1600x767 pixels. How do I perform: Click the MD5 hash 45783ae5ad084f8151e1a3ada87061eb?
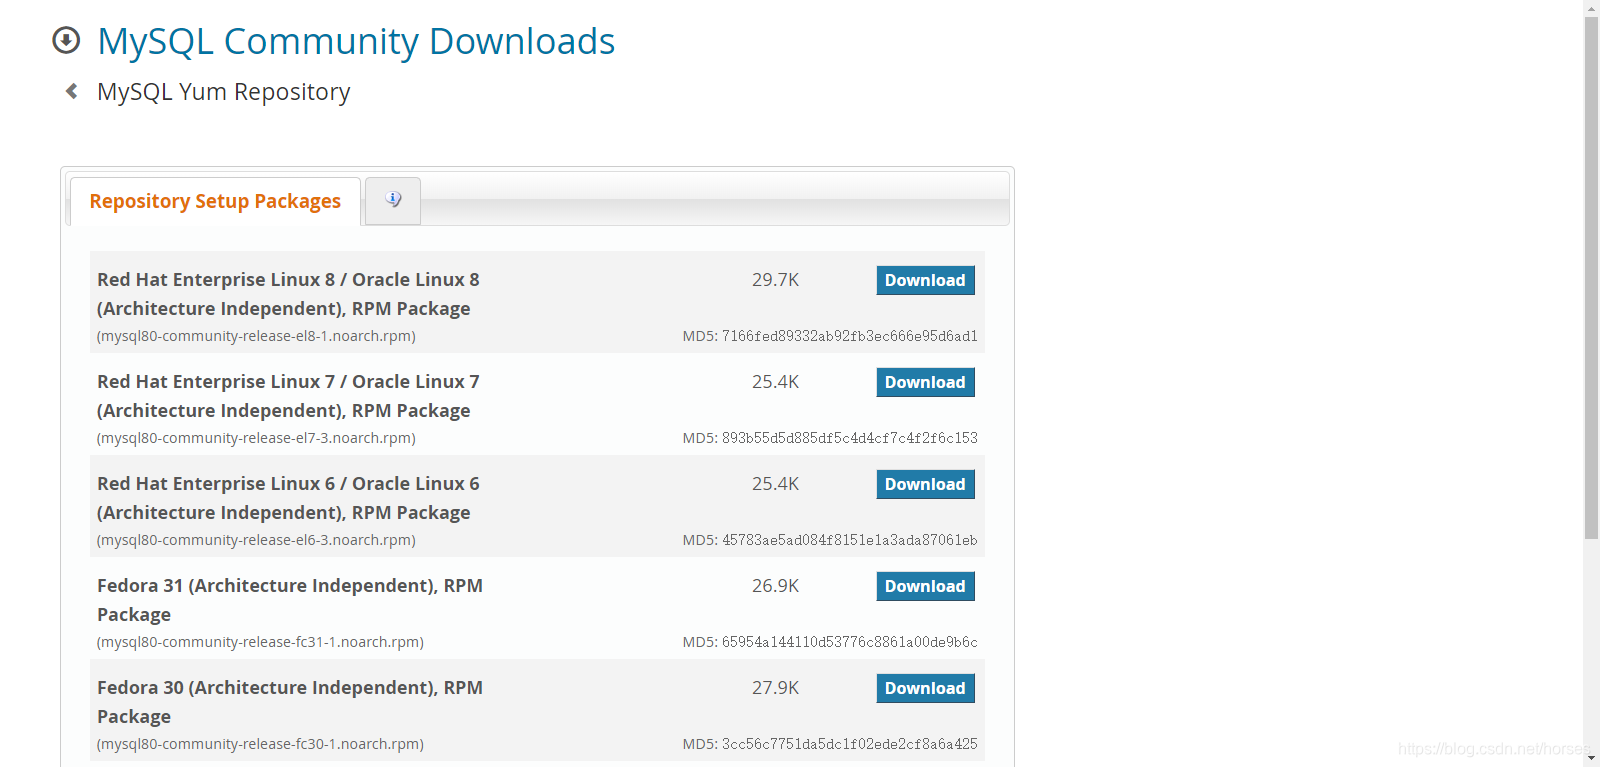click(850, 540)
